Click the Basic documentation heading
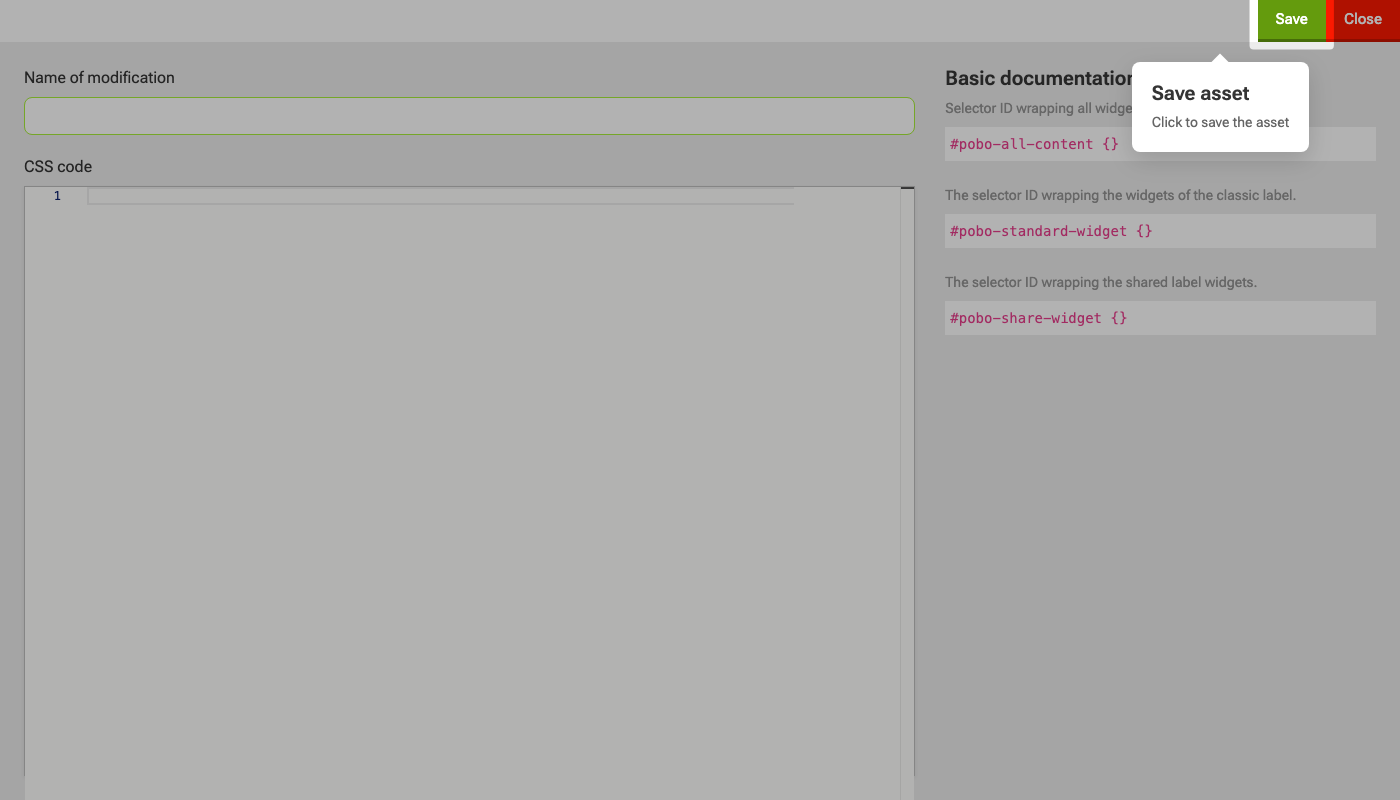This screenshot has height=800, width=1400. click(1038, 79)
